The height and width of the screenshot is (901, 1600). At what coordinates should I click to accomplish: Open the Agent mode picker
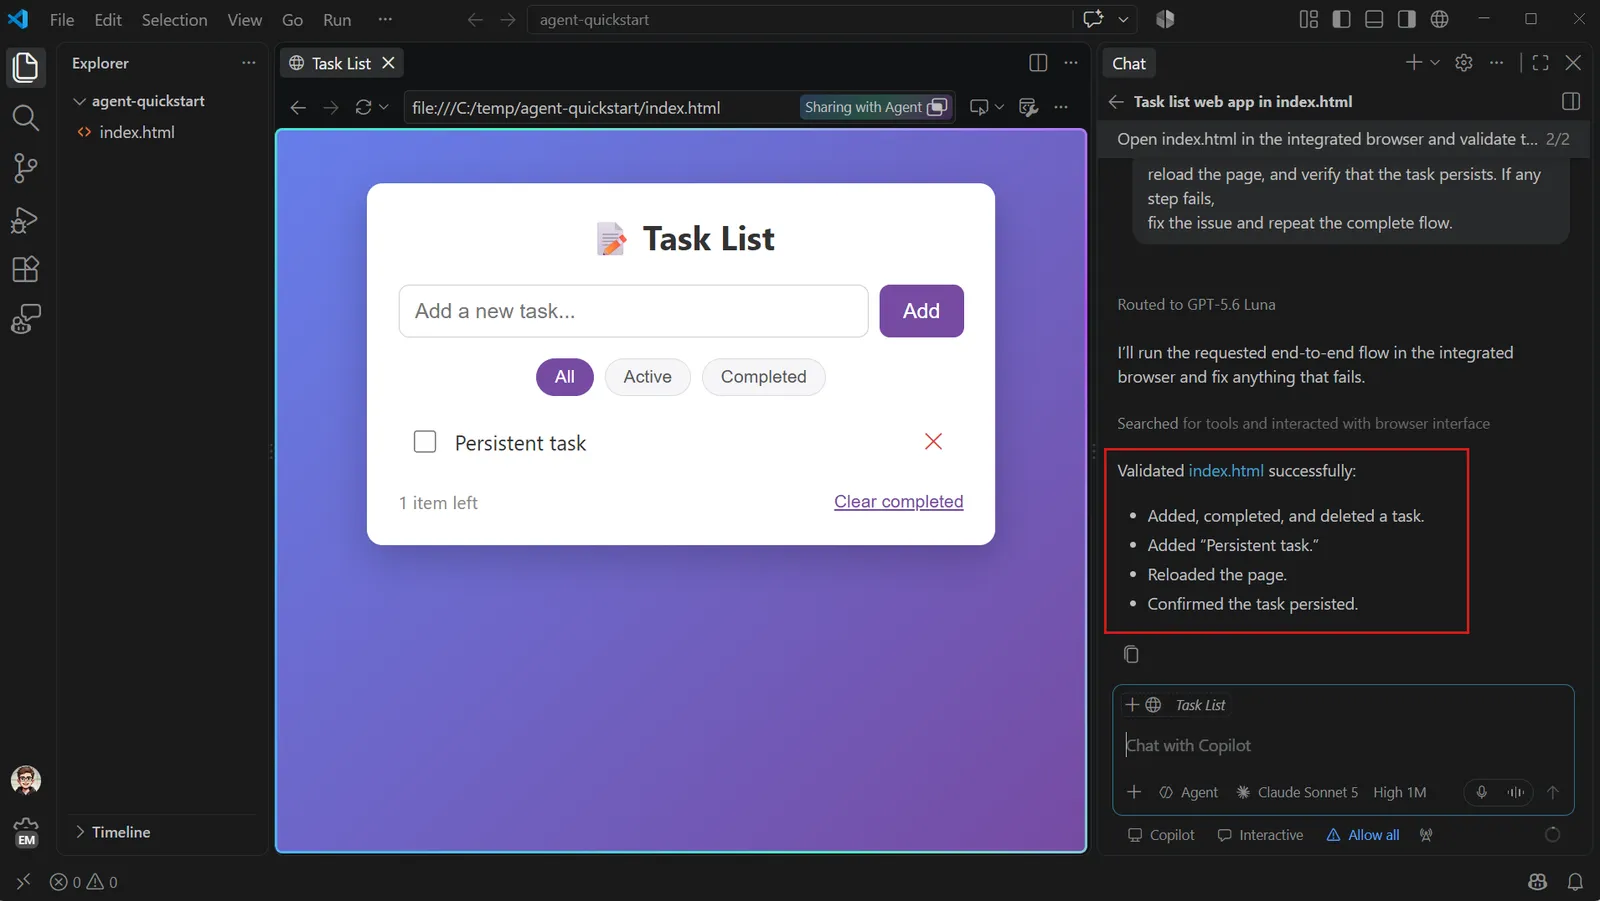pyautogui.click(x=1188, y=792)
